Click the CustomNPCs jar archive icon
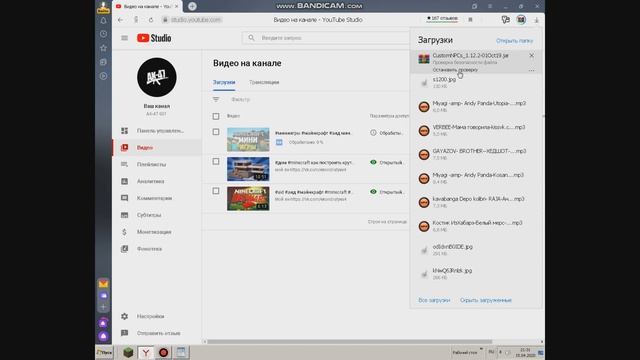The width and height of the screenshot is (640, 360). pyautogui.click(x=424, y=59)
